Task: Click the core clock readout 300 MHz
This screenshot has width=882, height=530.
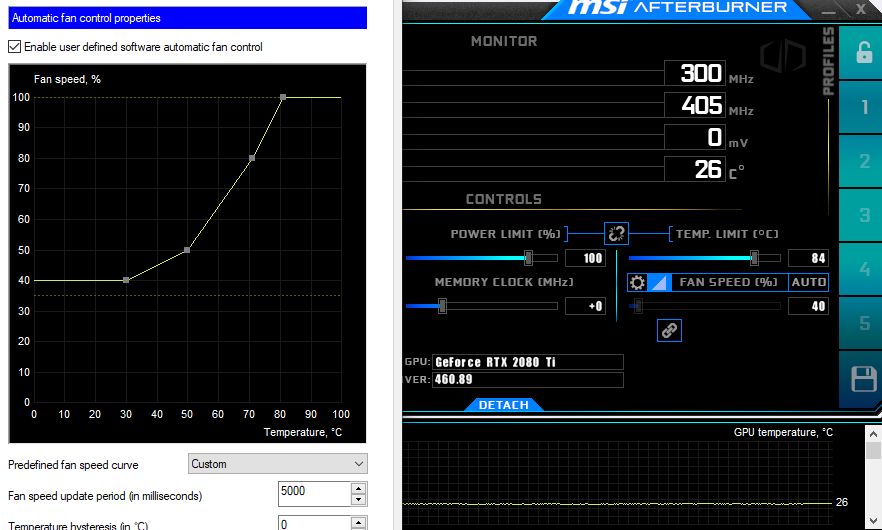Action: [695, 73]
